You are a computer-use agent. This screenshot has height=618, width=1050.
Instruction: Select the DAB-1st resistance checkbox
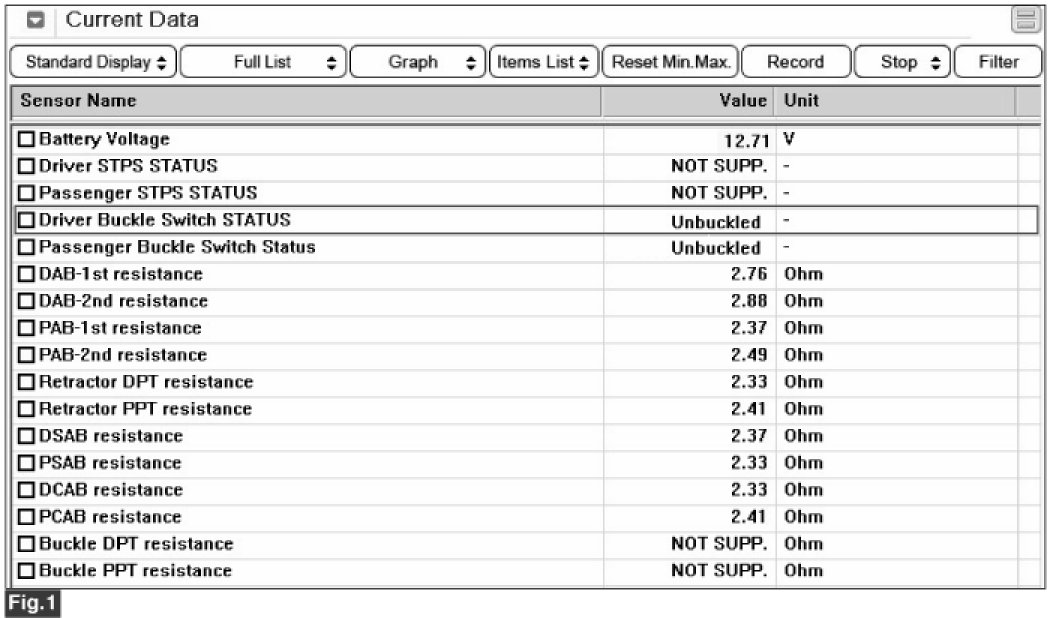[x=27, y=274]
